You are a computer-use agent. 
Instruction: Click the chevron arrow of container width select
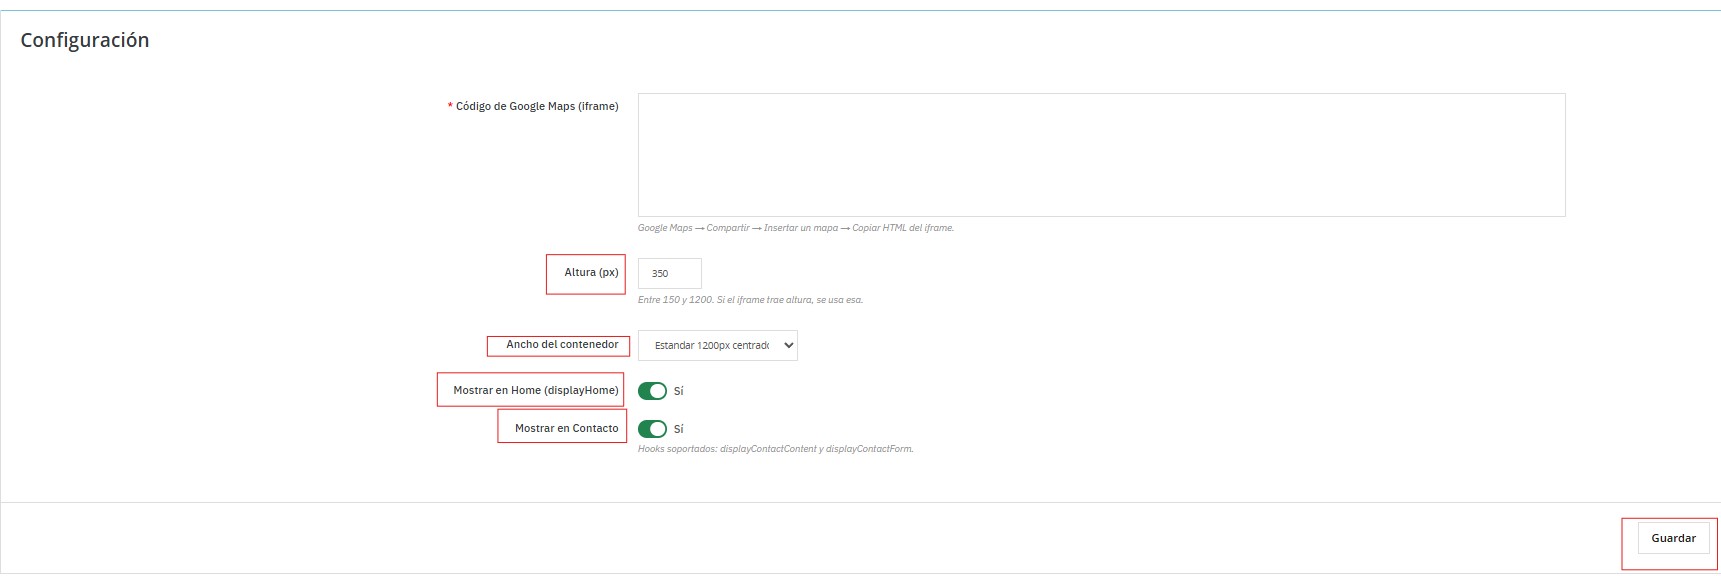click(788, 345)
